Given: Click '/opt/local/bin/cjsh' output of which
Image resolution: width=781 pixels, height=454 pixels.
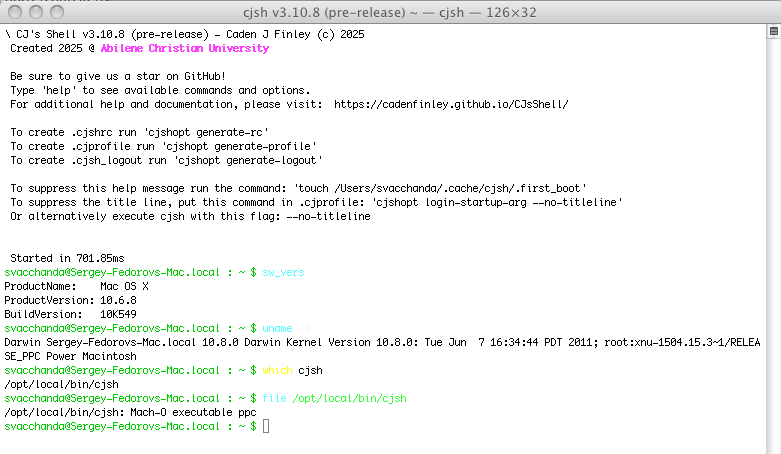Looking at the screenshot, I should 61,384.
